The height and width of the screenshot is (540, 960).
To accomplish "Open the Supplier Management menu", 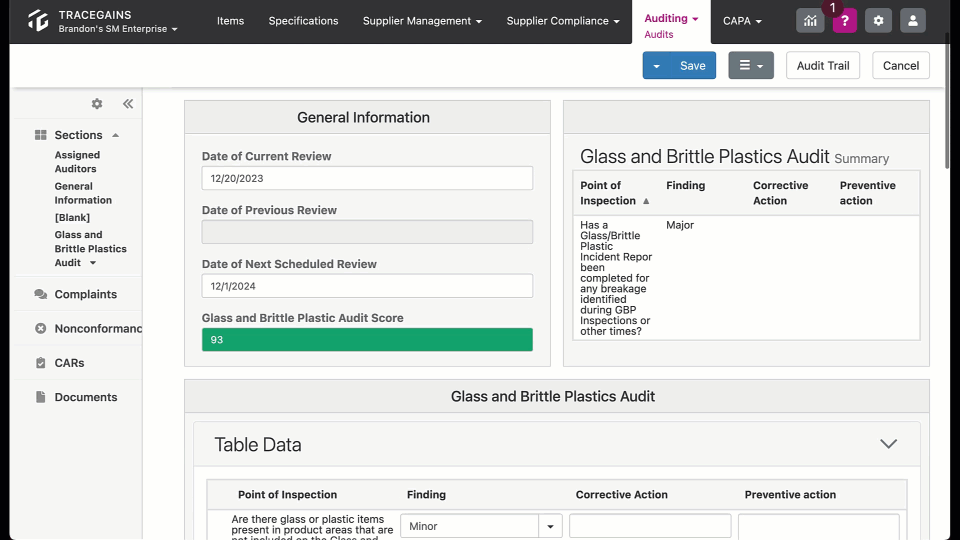I will 422,21.
